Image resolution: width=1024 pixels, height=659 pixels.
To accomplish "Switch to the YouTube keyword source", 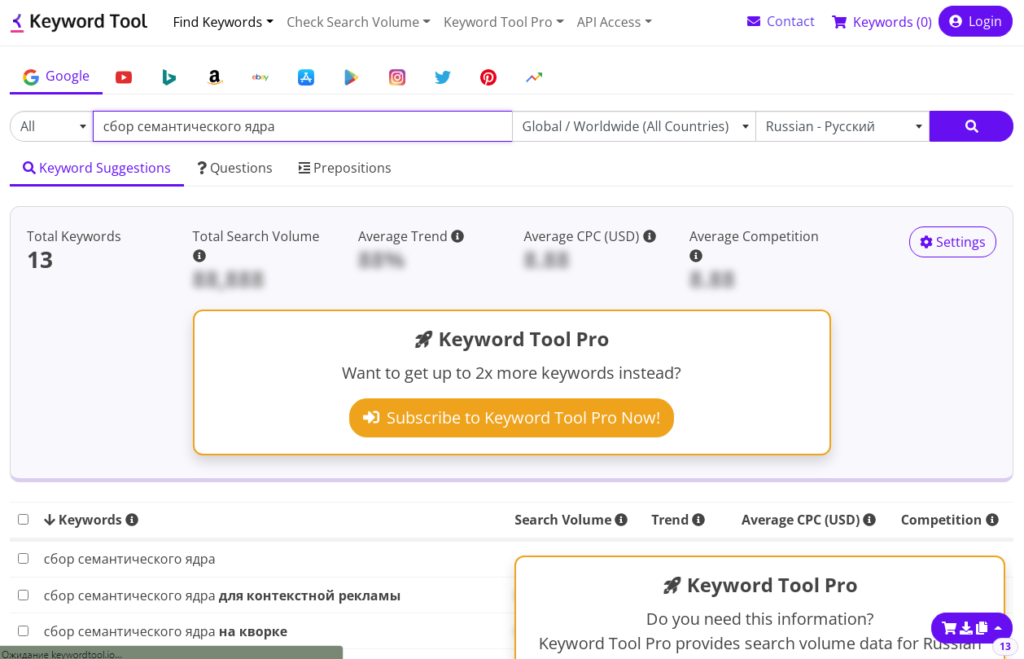I will coord(123,77).
